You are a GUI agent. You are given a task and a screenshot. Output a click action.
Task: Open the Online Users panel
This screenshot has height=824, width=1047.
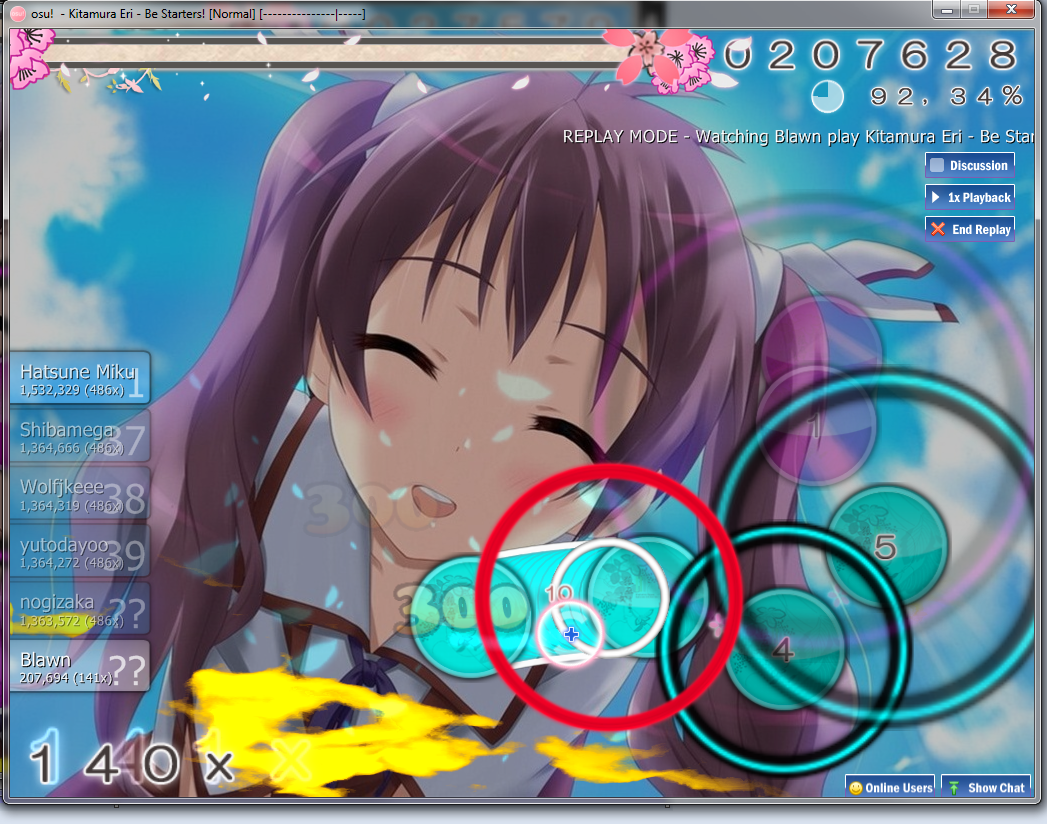[889, 788]
